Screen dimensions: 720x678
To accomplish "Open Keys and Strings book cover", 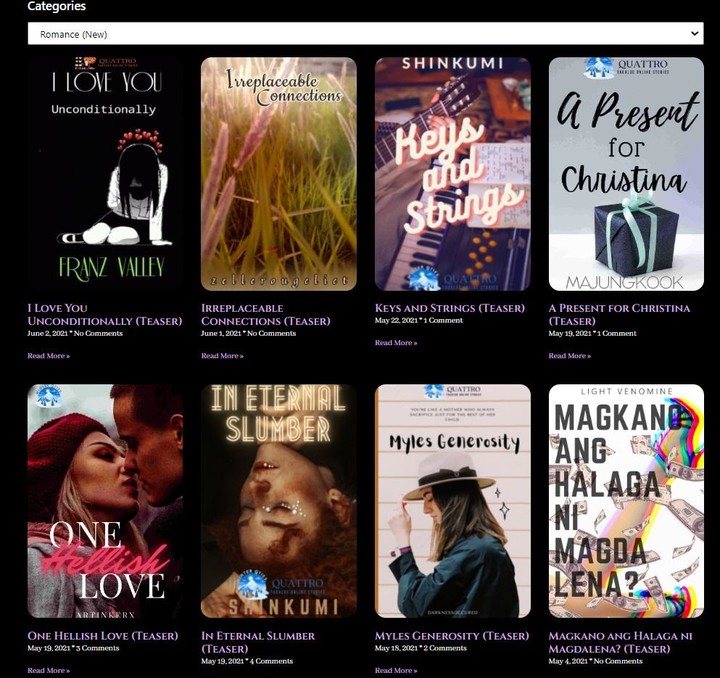I will point(453,174).
